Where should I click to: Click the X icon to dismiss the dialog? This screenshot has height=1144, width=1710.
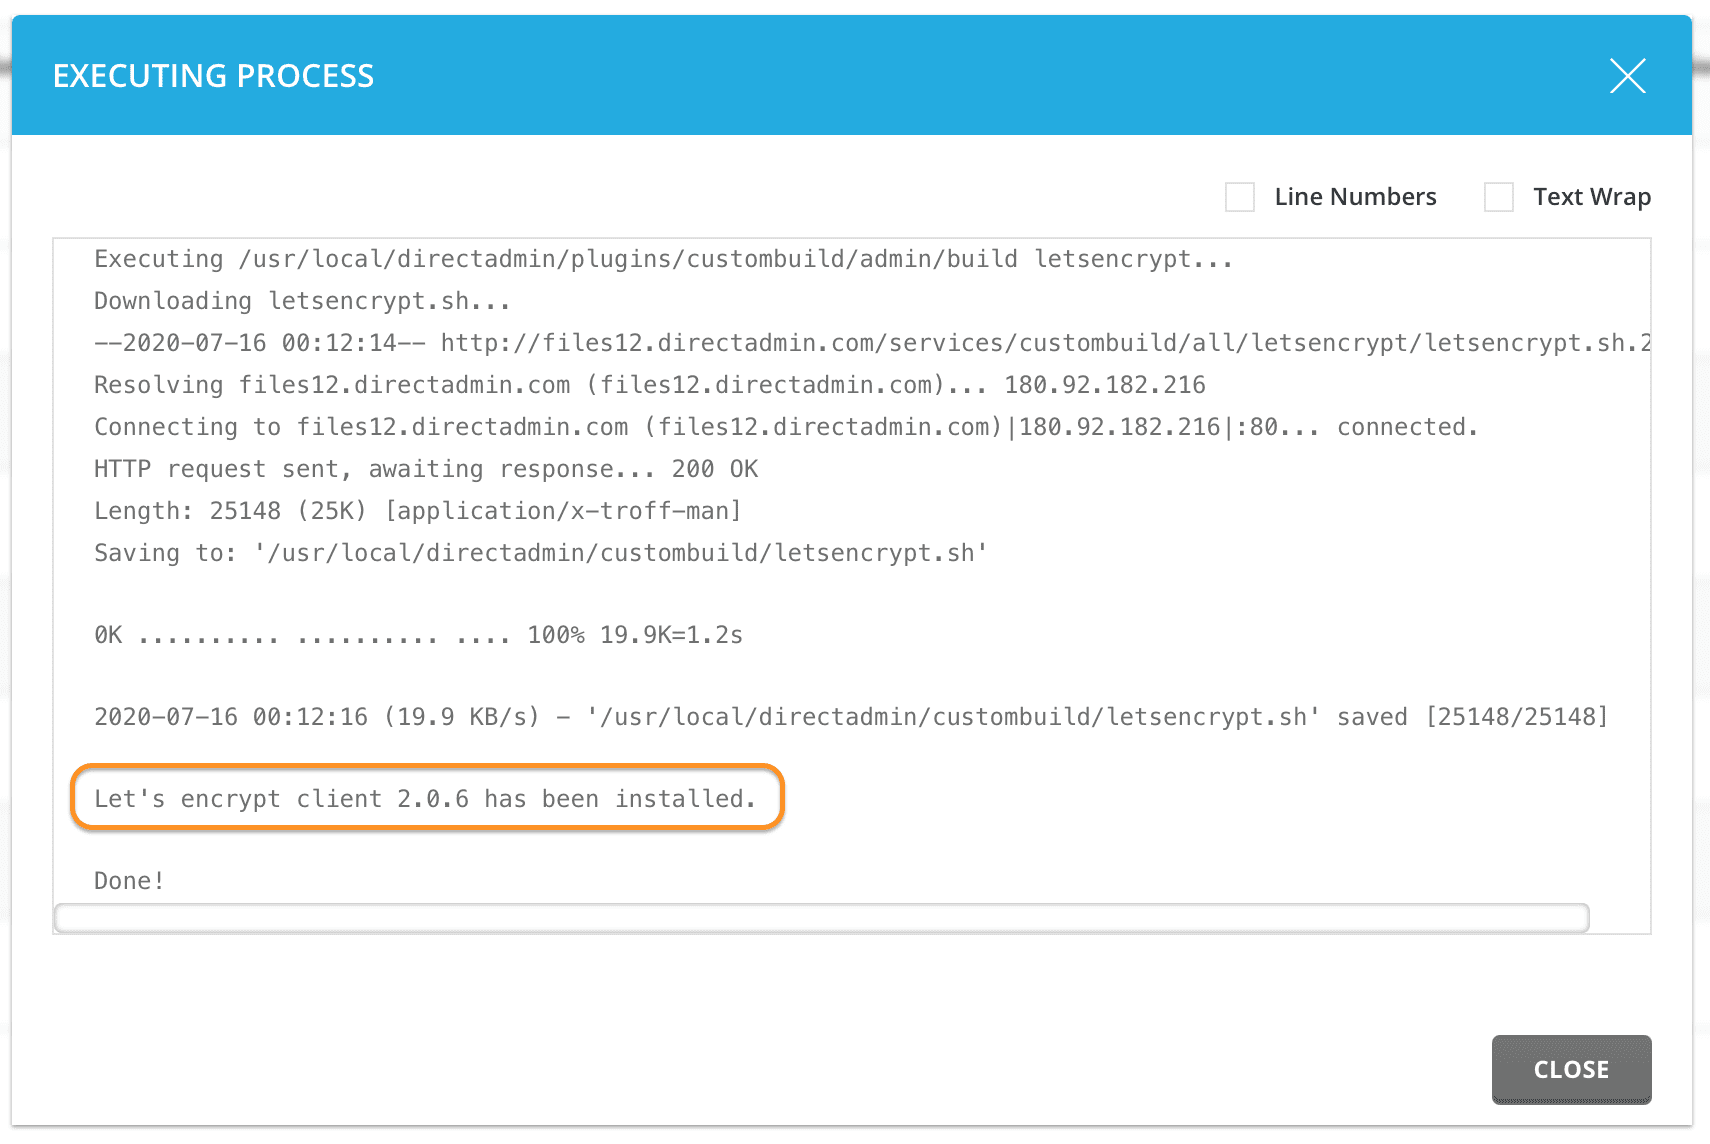click(x=1628, y=75)
